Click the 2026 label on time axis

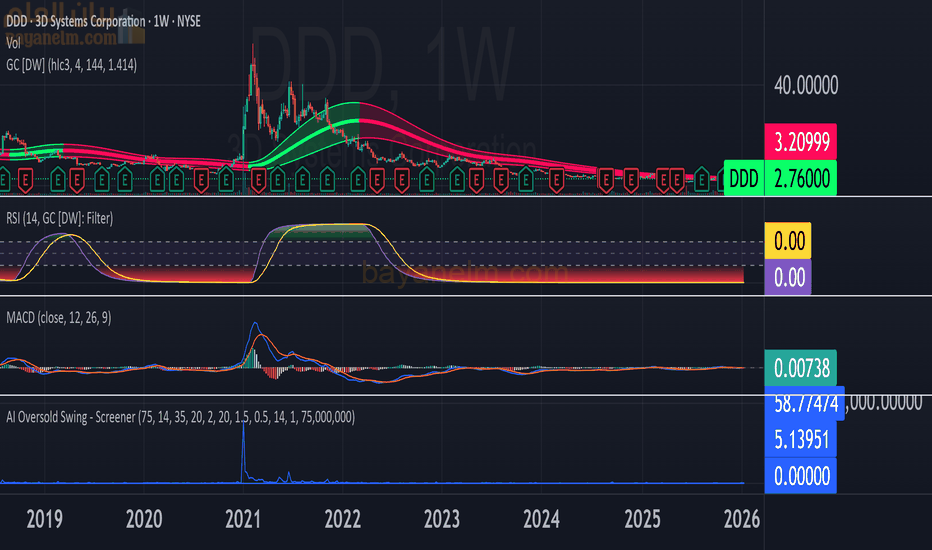(741, 519)
